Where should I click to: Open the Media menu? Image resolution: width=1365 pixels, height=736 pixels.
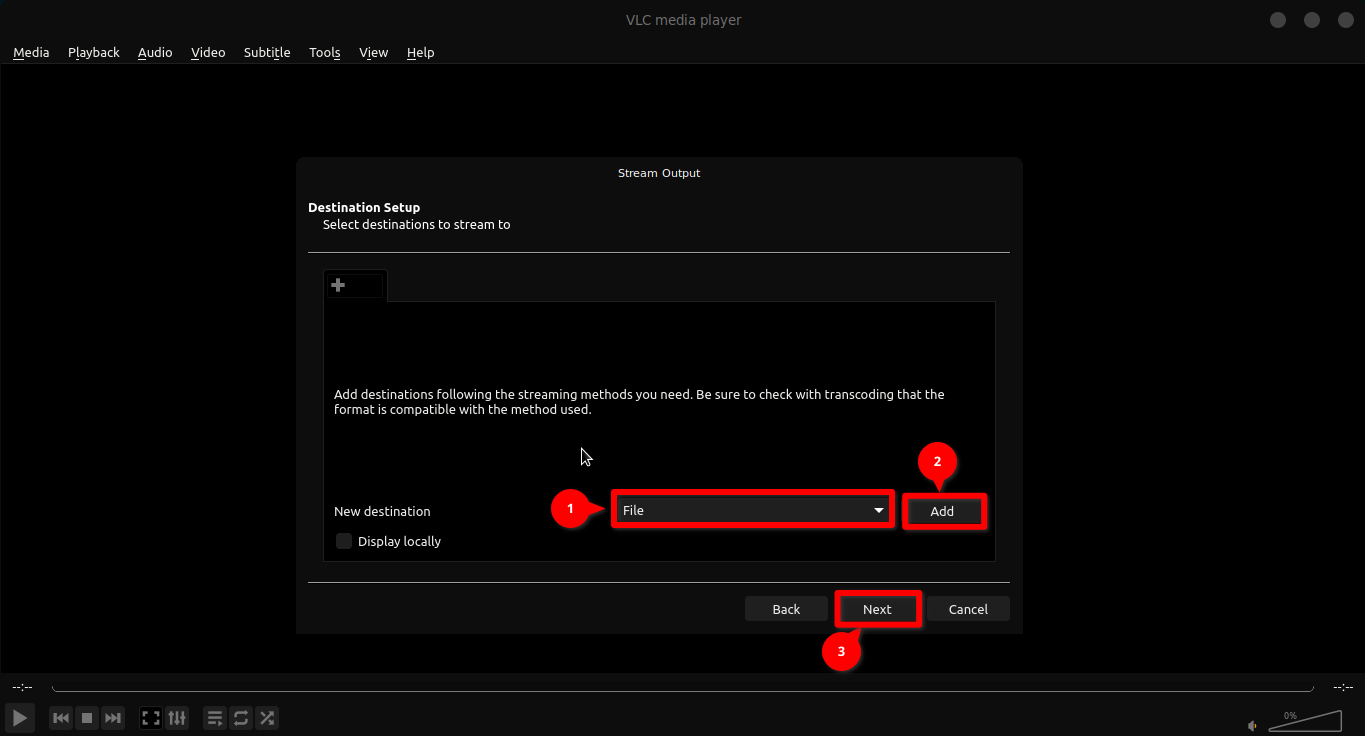(x=31, y=52)
